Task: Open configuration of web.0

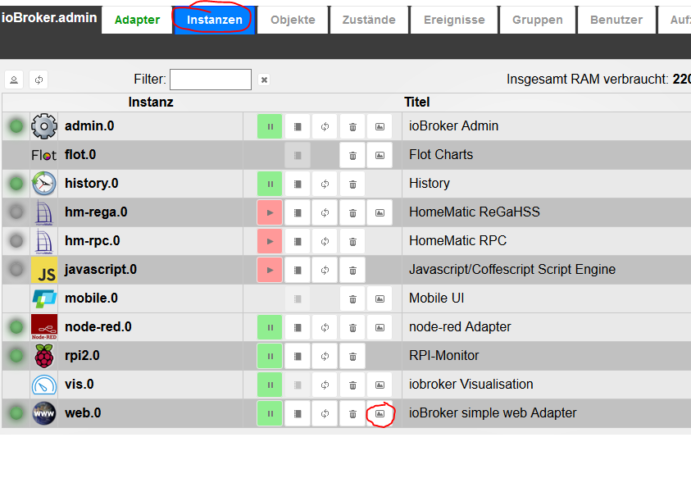Action: coord(297,413)
